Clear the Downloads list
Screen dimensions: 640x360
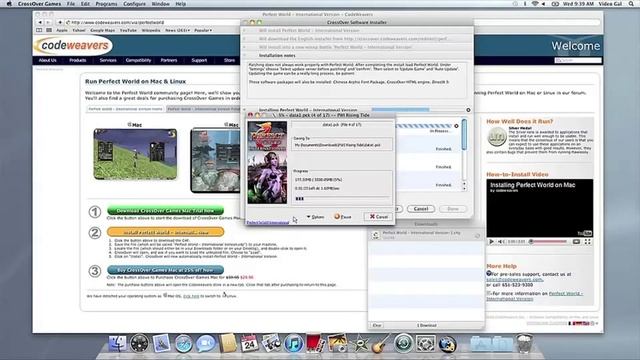[x=376, y=325]
